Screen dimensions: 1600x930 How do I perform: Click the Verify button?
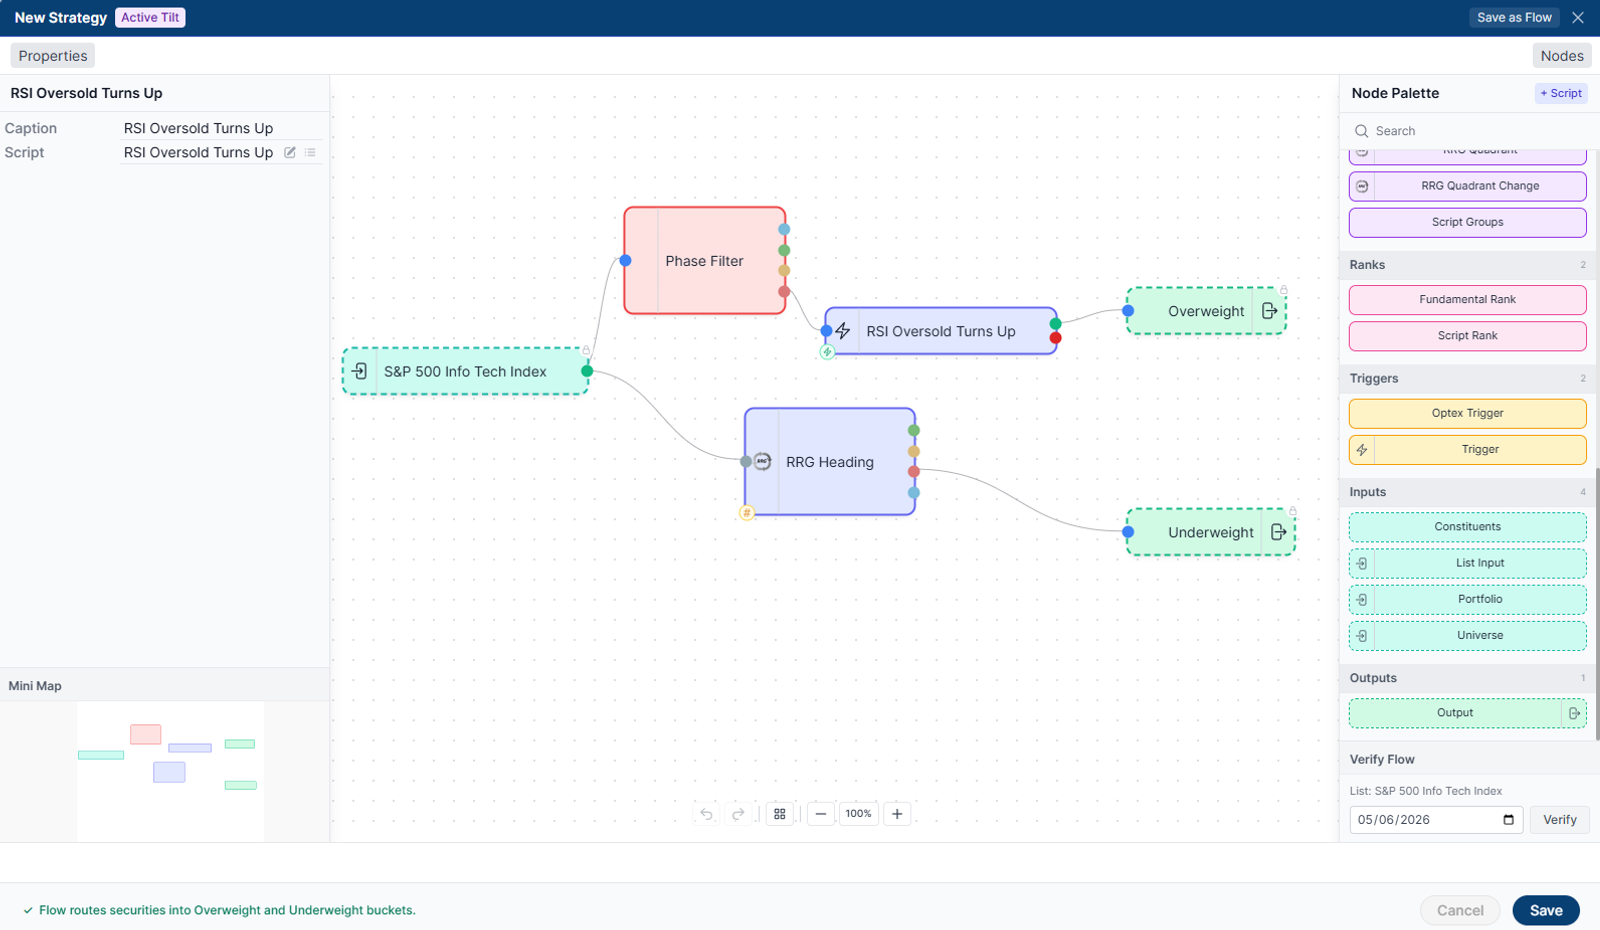(x=1560, y=820)
